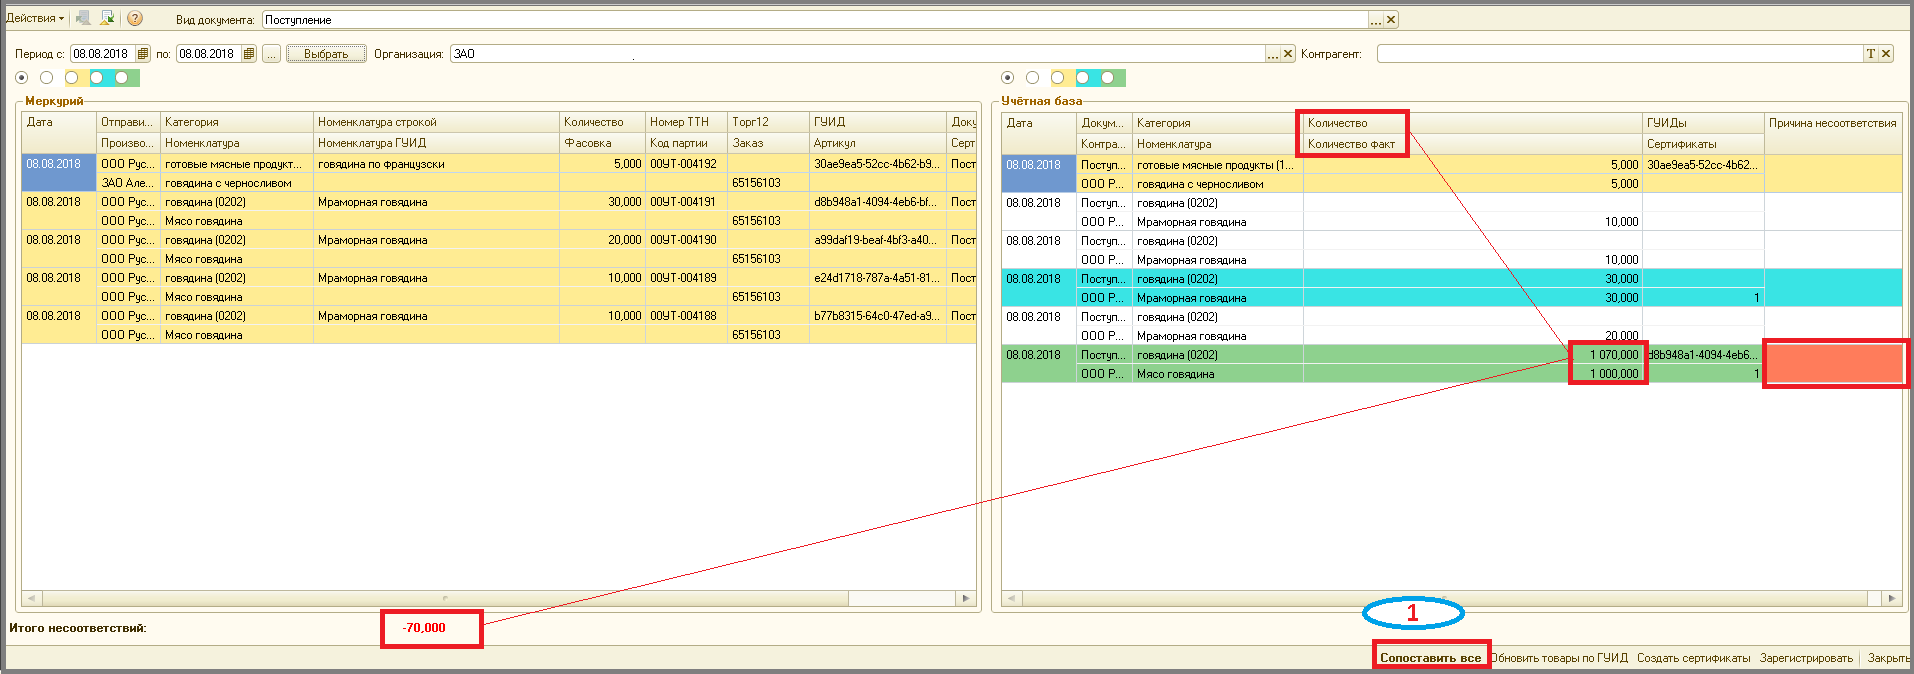Open calendar picker for period start date
This screenshot has width=1914, height=674.
[x=142, y=54]
